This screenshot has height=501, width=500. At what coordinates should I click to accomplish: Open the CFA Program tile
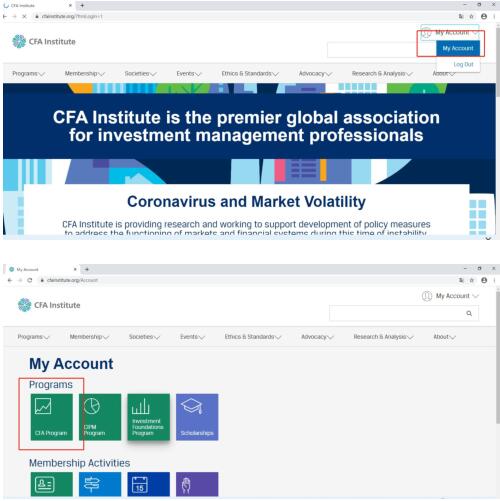pos(52,417)
